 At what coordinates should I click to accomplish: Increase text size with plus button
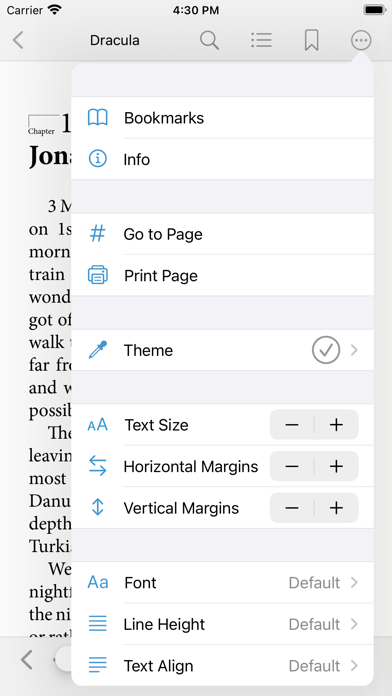click(337, 425)
